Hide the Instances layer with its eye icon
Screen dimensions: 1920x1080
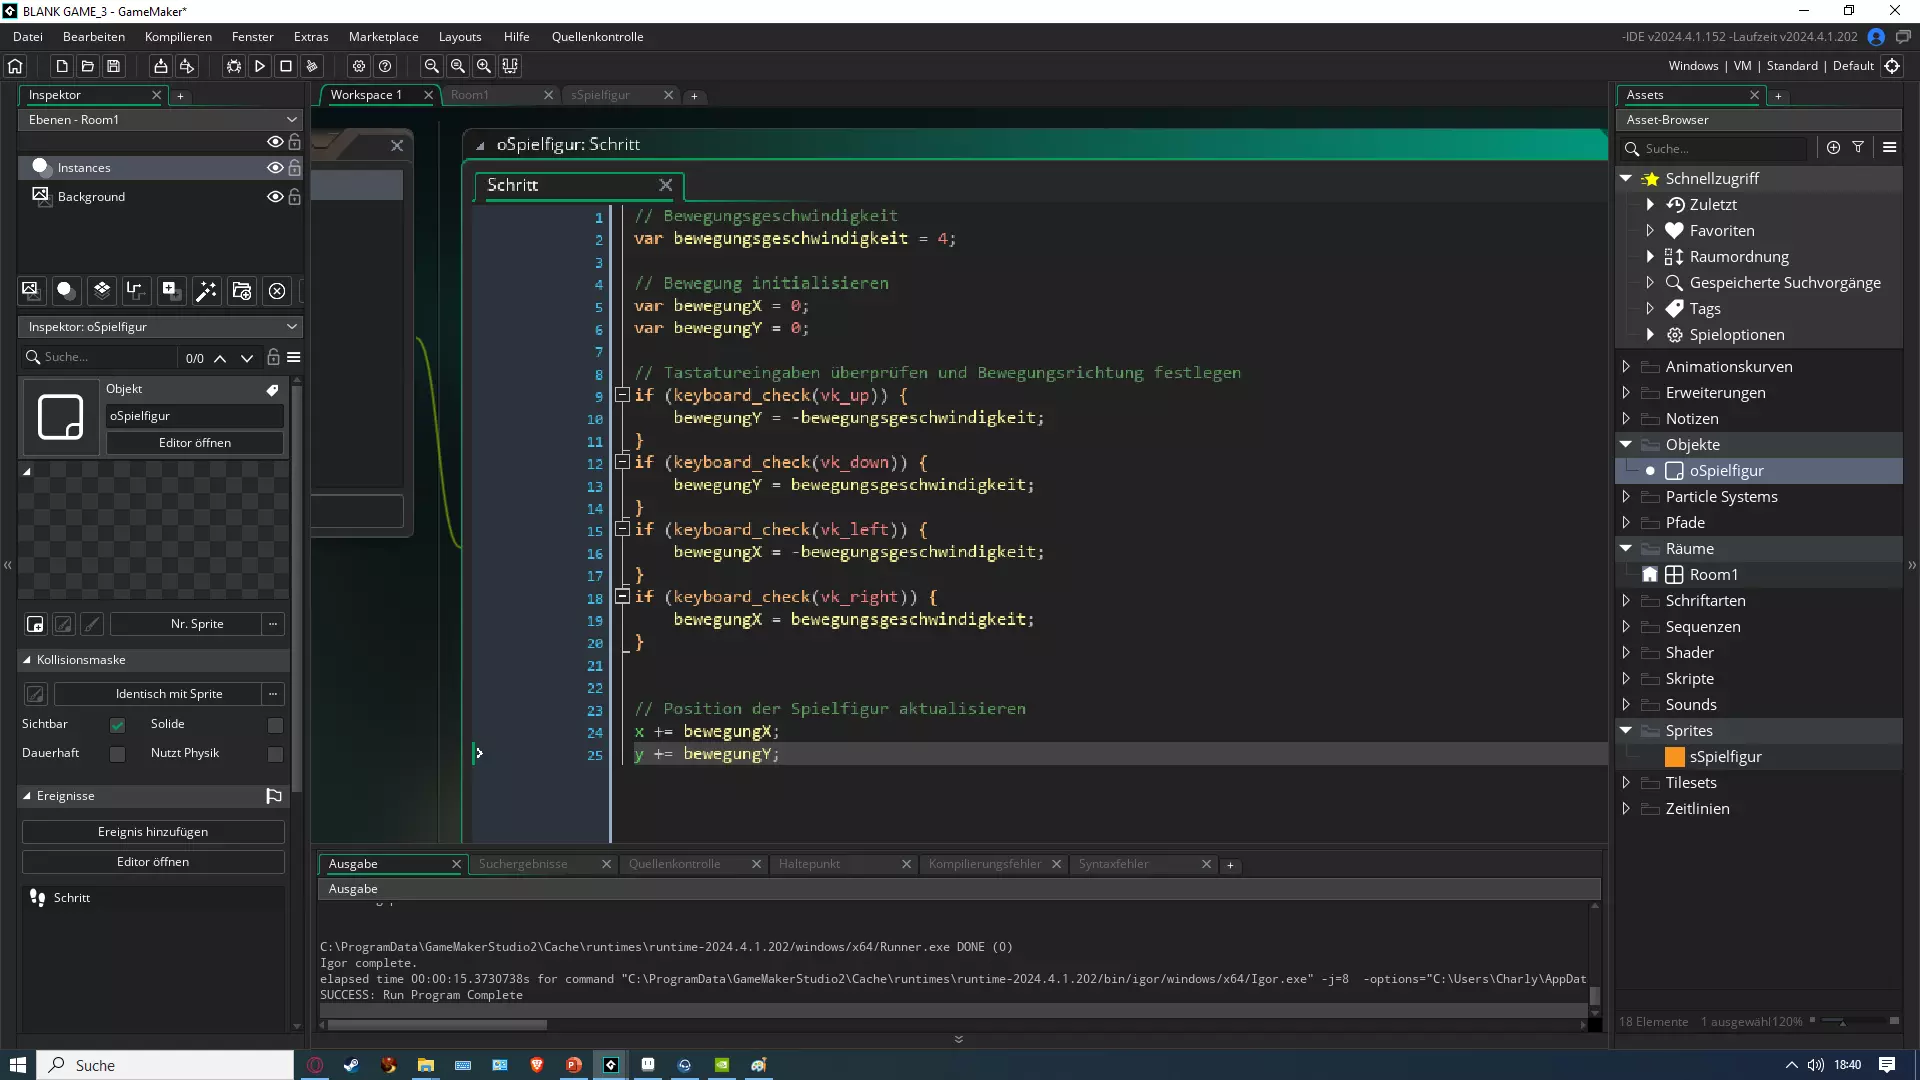pos(274,168)
